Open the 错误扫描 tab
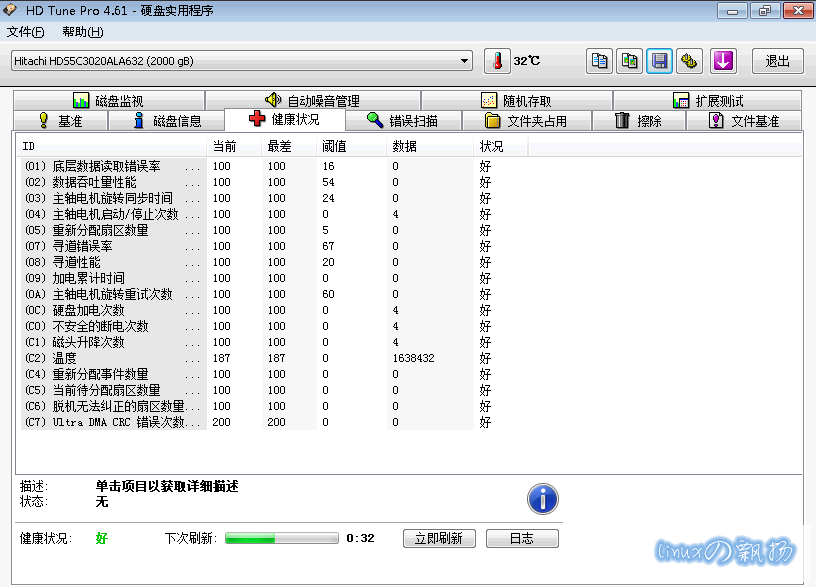 click(x=400, y=121)
